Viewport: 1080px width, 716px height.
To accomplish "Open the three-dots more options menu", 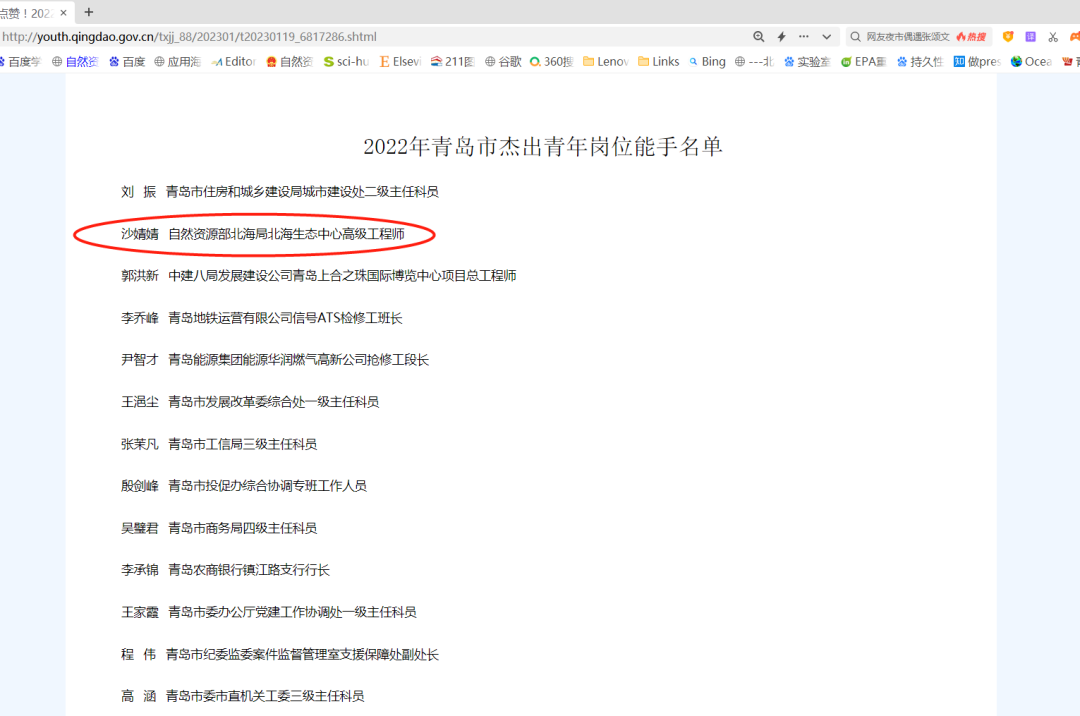I will (x=804, y=37).
